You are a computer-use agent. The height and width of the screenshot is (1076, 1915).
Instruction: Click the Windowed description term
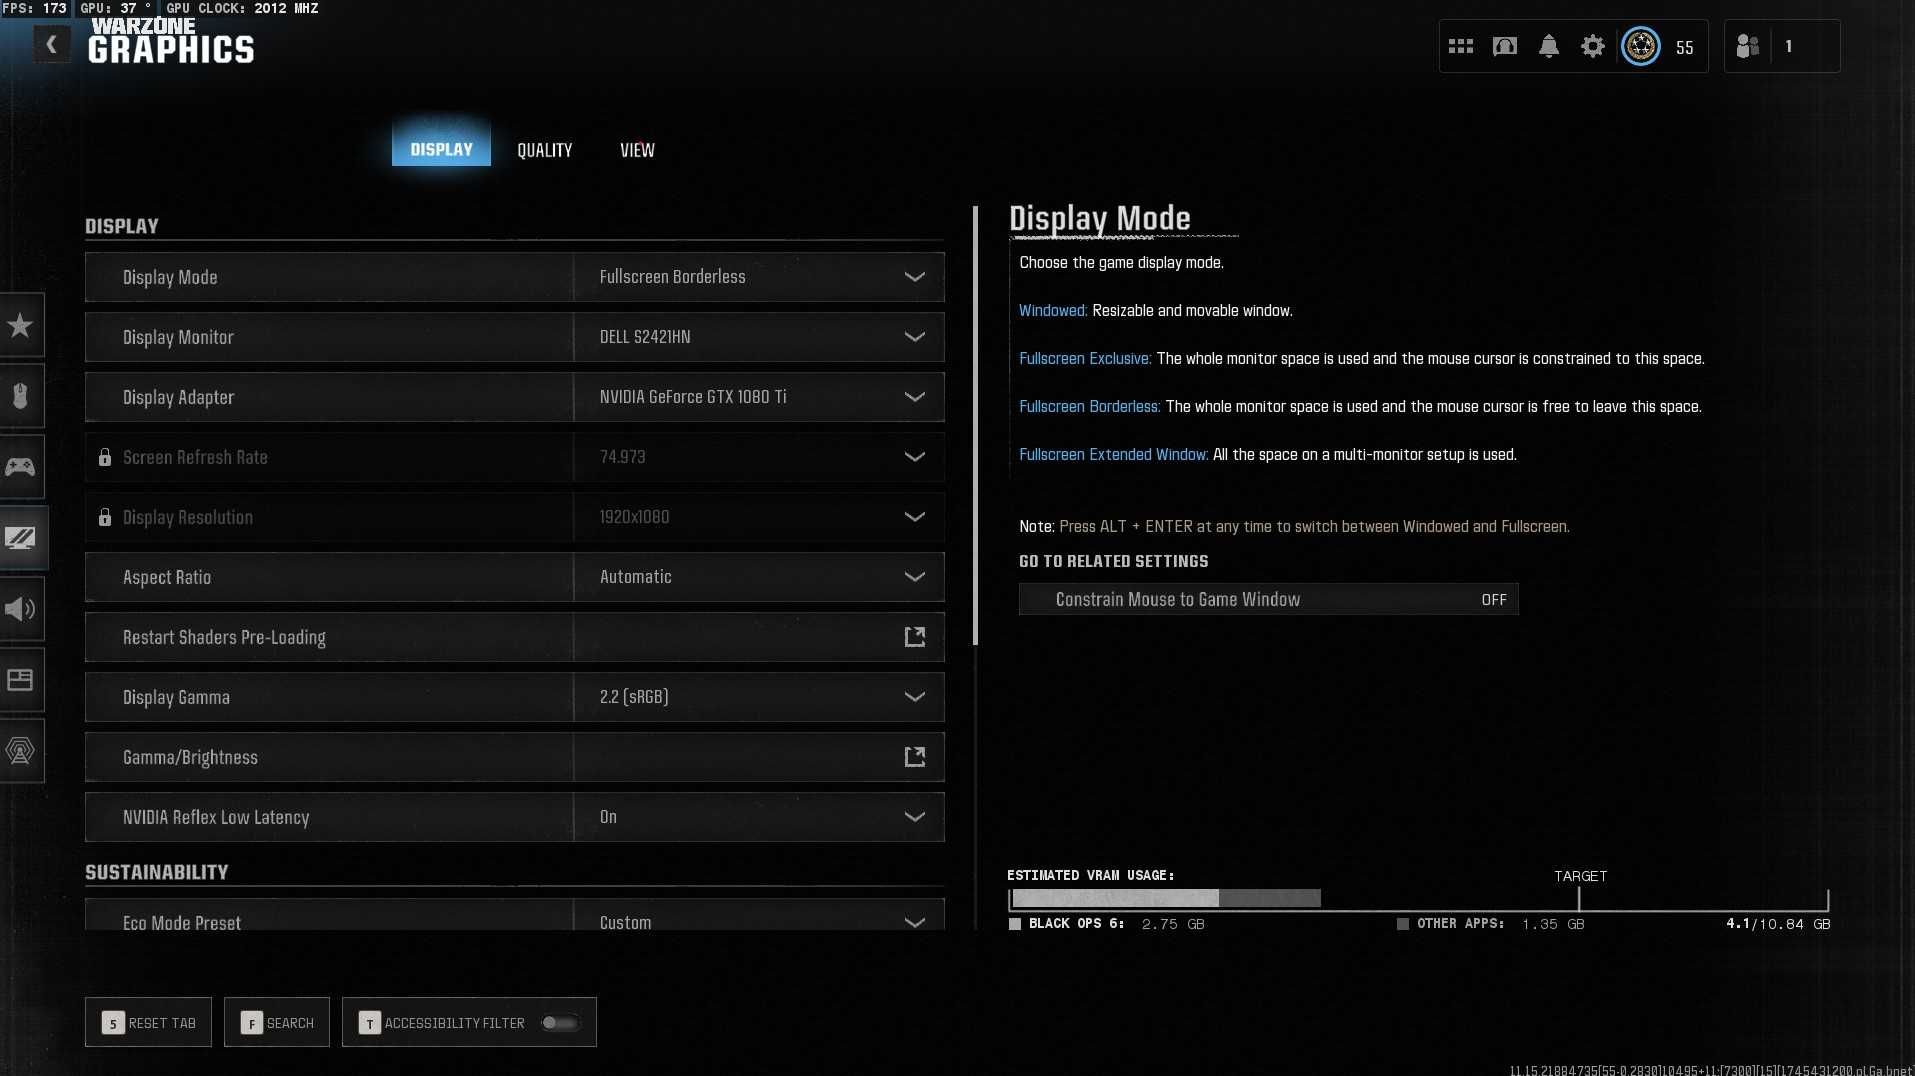click(1053, 310)
